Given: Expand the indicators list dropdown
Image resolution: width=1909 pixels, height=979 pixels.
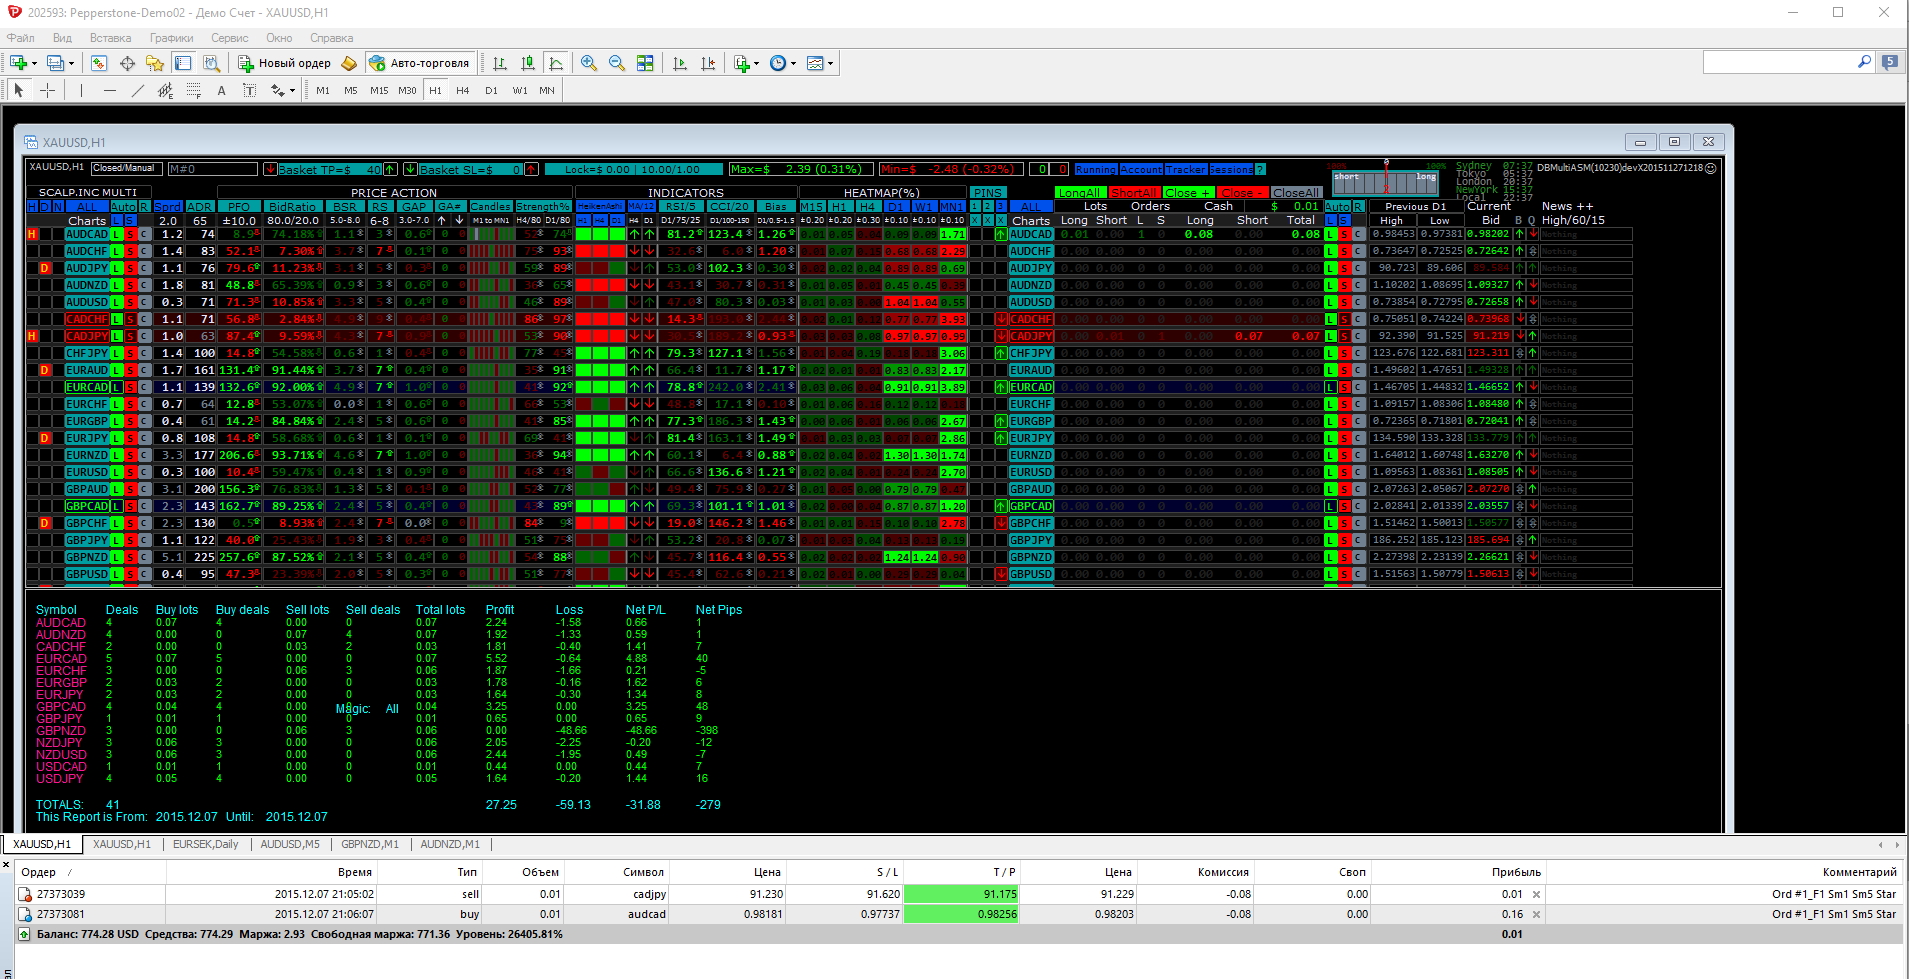Looking at the screenshot, I should pyautogui.click(x=756, y=63).
